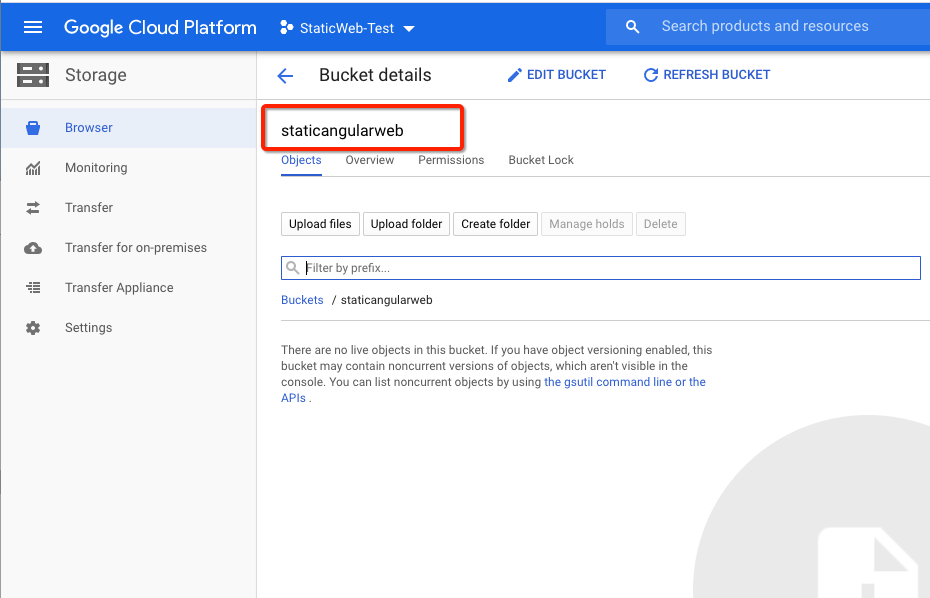Click the refresh circular arrow icon

651,75
